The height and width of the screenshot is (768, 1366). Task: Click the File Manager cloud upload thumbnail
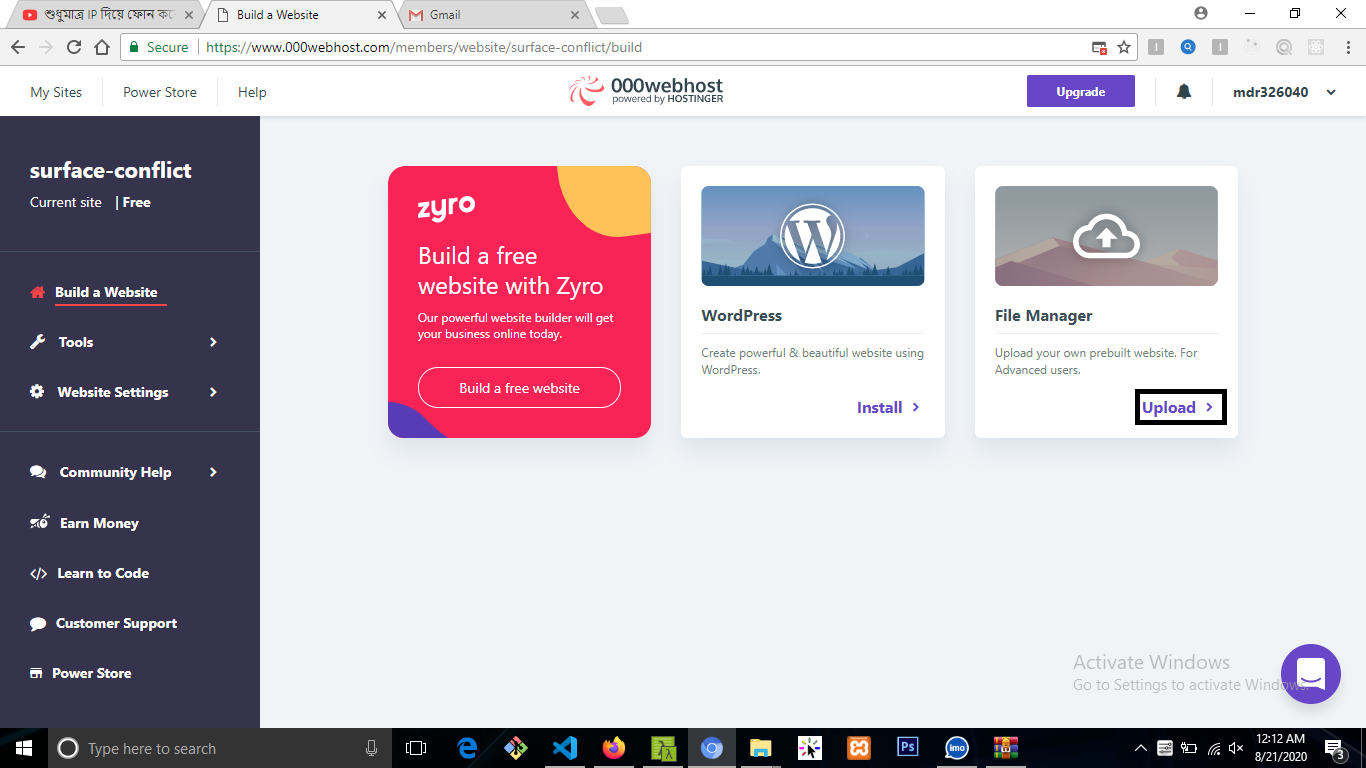(1106, 236)
